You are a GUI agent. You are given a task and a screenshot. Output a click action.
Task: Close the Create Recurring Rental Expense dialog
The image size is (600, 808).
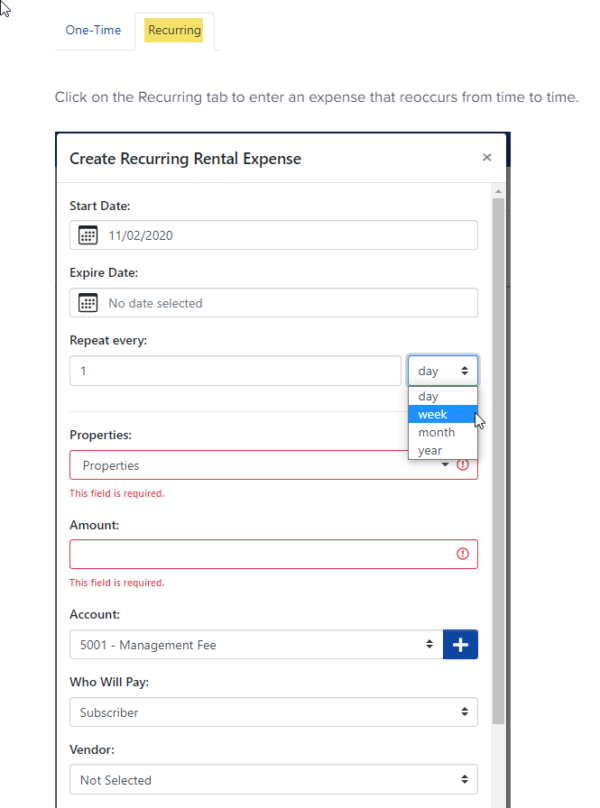[x=487, y=157]
